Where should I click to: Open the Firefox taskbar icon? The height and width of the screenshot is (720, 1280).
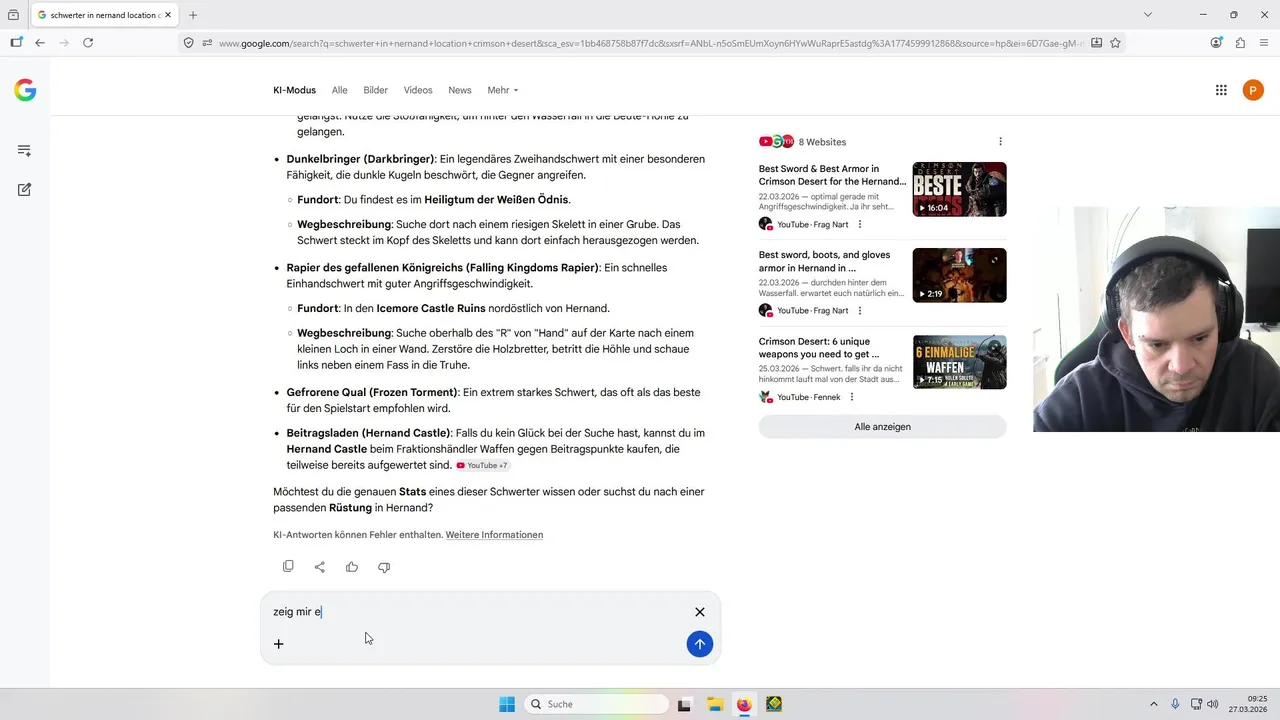pyautogui.click(x=744, y=704)
